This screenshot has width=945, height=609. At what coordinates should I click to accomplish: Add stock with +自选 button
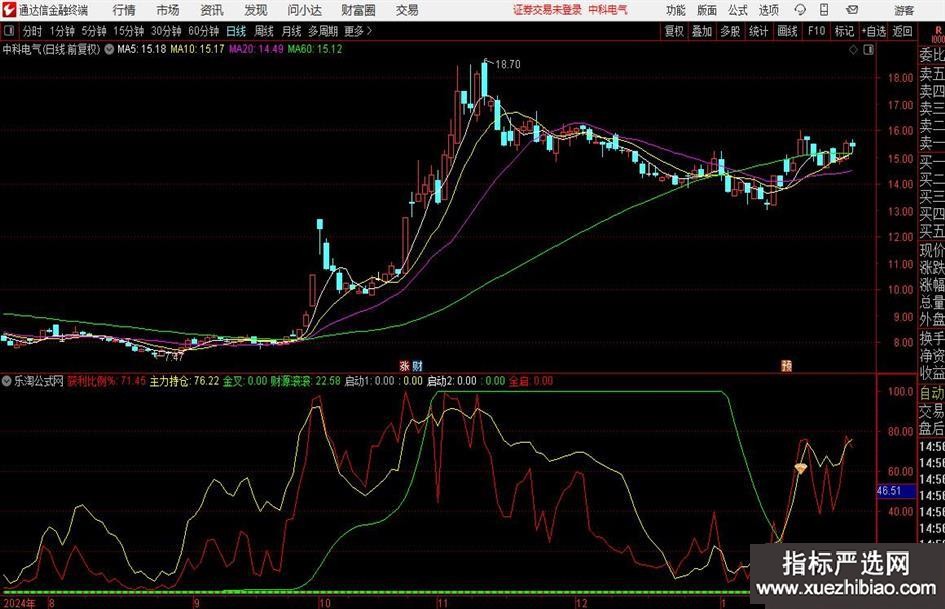click(x=874, y=31)
